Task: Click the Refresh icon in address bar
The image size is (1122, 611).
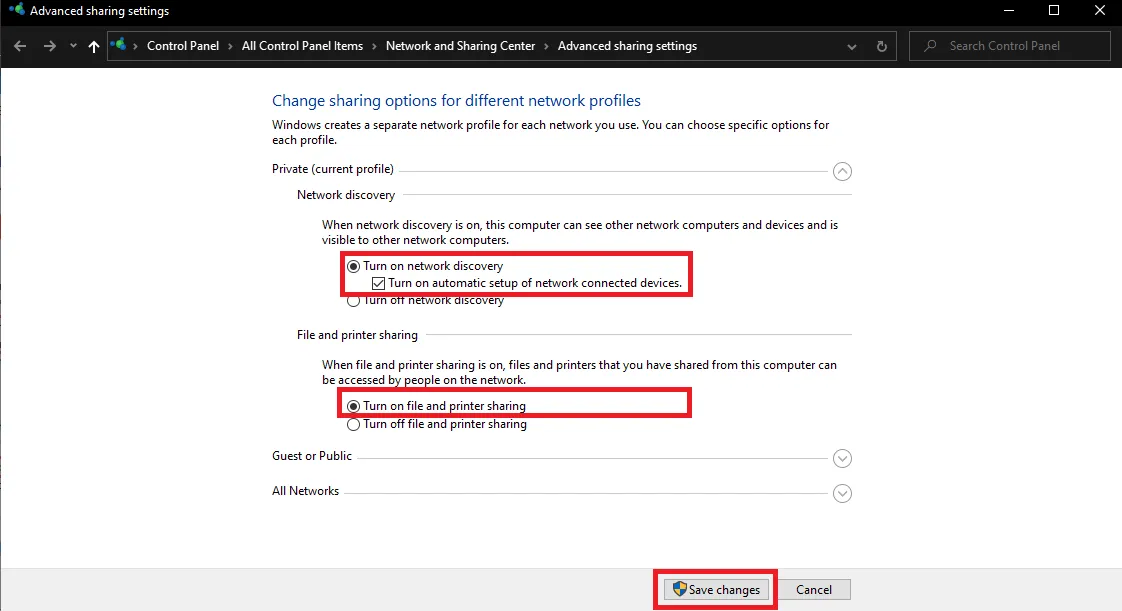Action: (881, 46)
